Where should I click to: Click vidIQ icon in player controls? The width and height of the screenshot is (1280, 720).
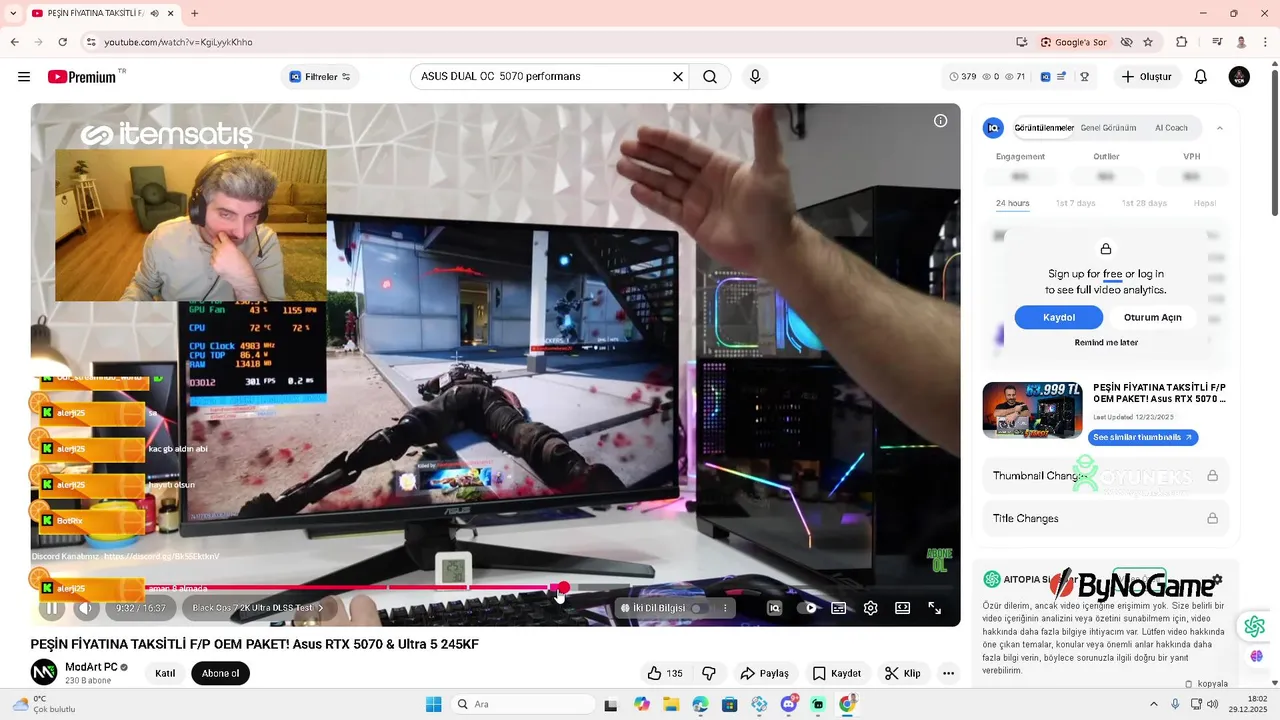774,608
